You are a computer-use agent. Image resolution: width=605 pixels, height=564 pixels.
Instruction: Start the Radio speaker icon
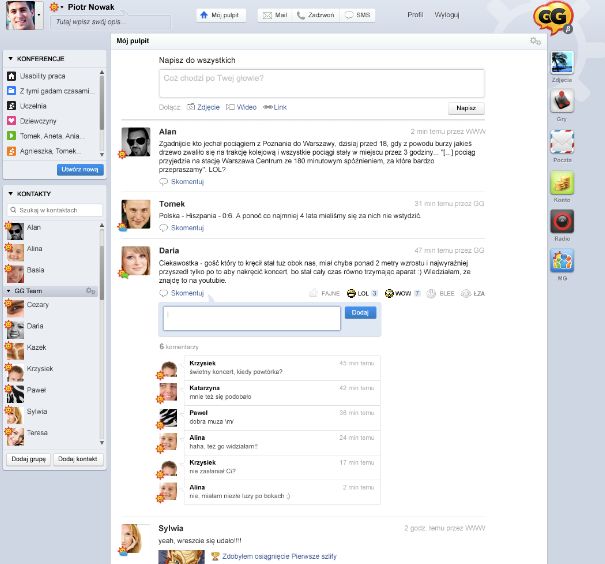(562, 221)
